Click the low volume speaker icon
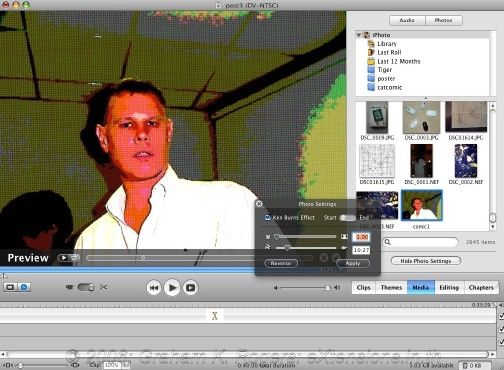Viewport: 504px width, 370px height. point(276,288)
